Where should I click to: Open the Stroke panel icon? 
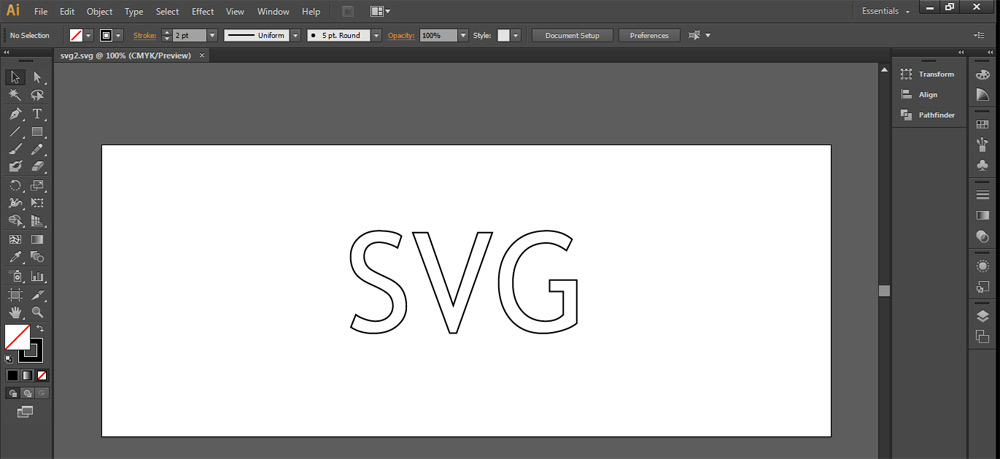tap(982, 195)
